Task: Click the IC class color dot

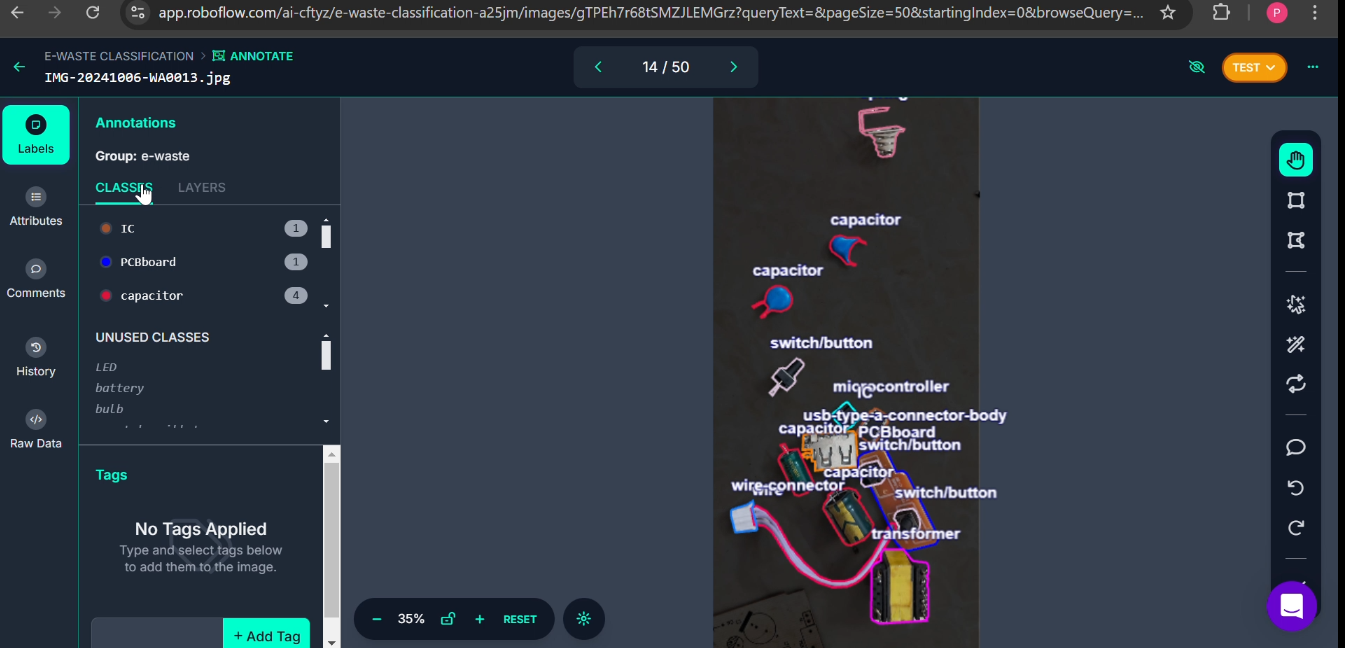Action: (106, 229)
